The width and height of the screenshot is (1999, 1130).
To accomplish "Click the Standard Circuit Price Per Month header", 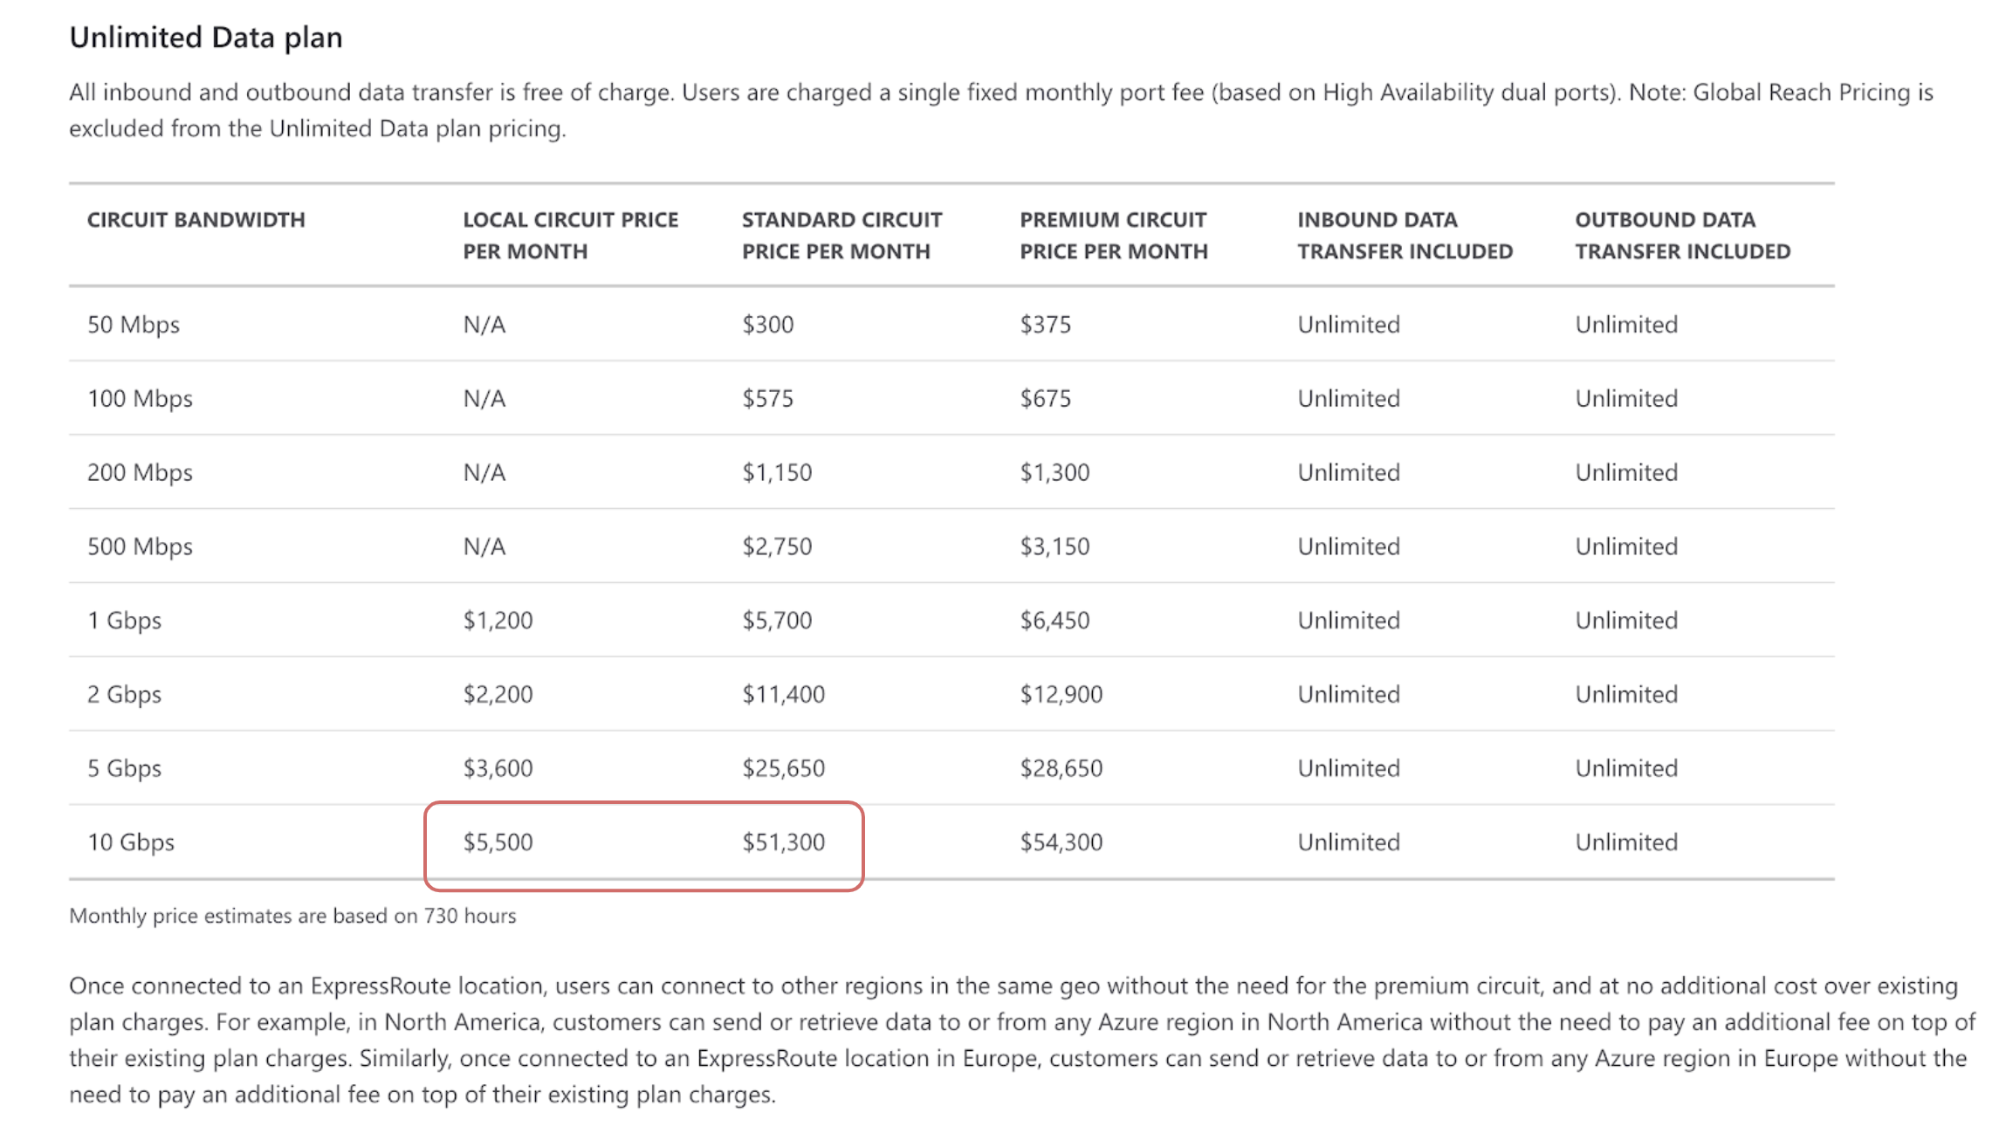I will tap(841, 236).
